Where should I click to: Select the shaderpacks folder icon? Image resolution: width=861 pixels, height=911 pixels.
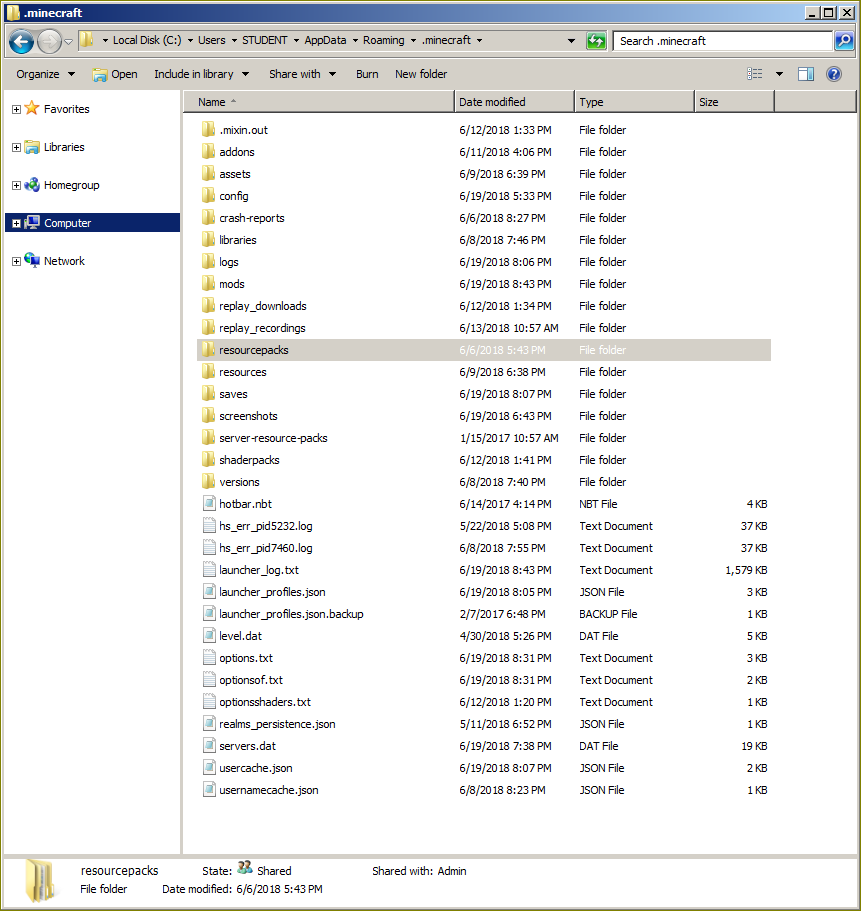tap(209, 460)
